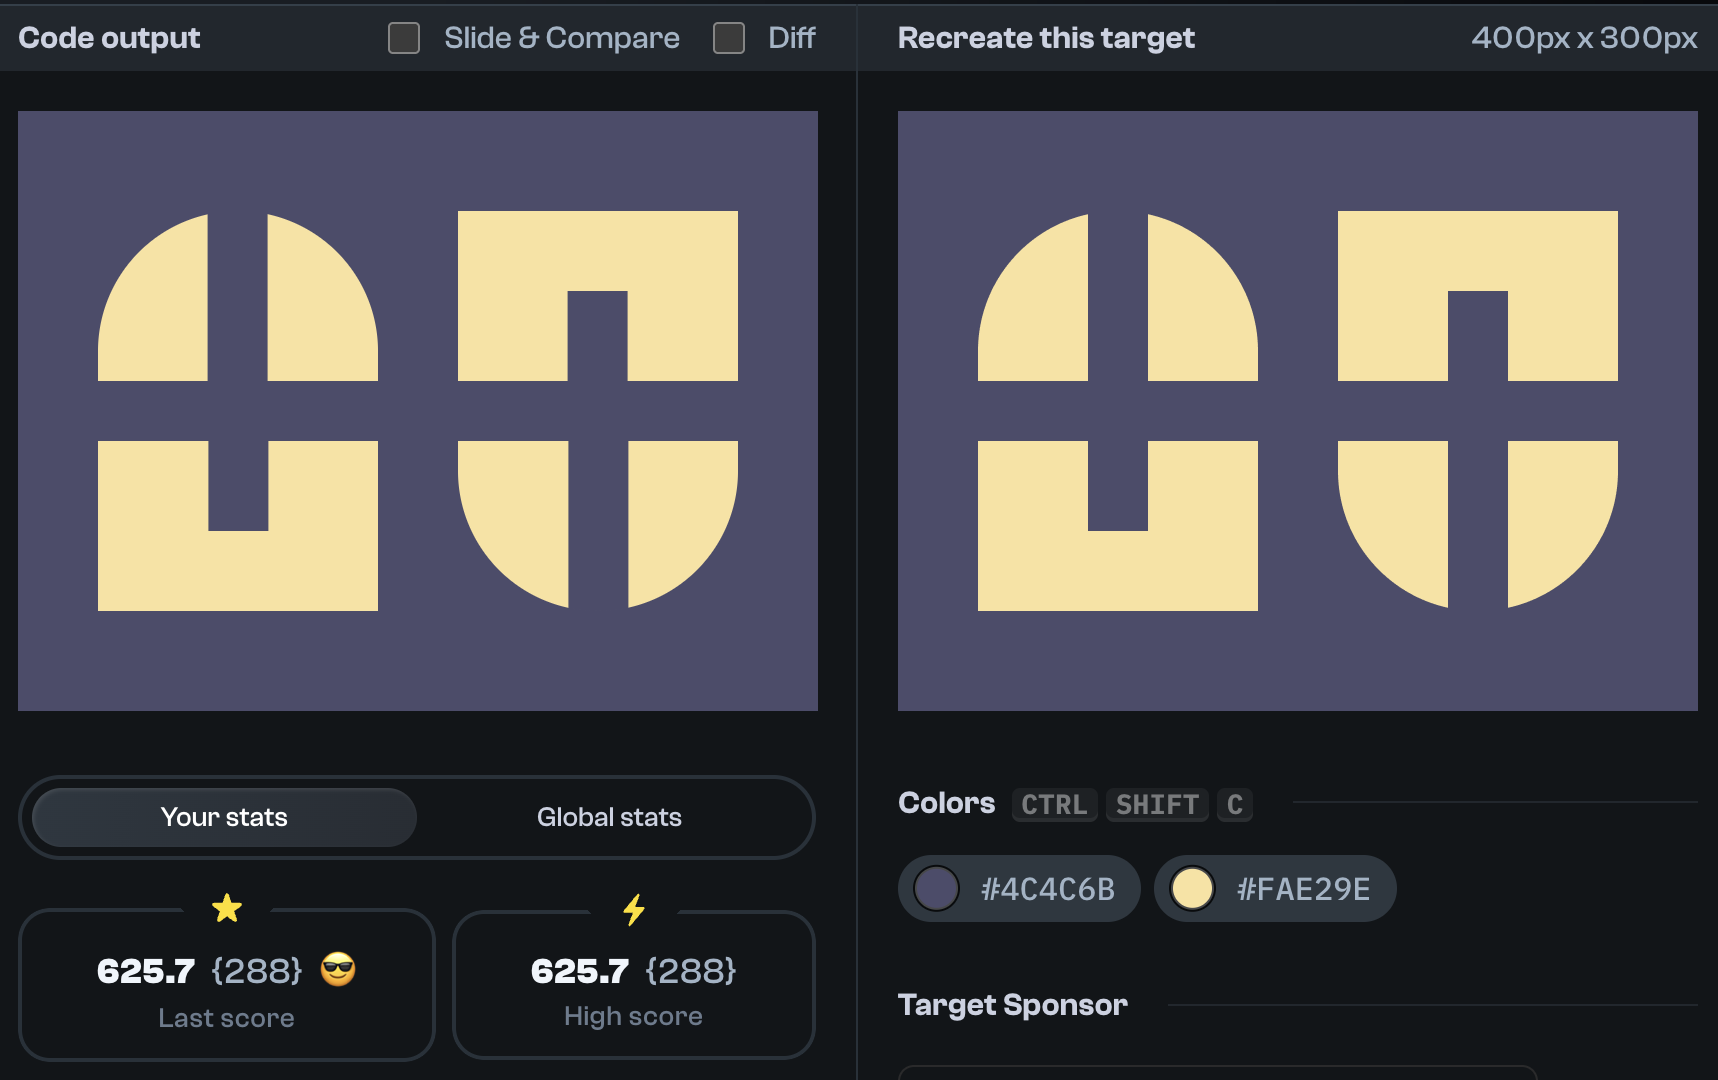Click the Colors section heading

(x=946, y=803)
